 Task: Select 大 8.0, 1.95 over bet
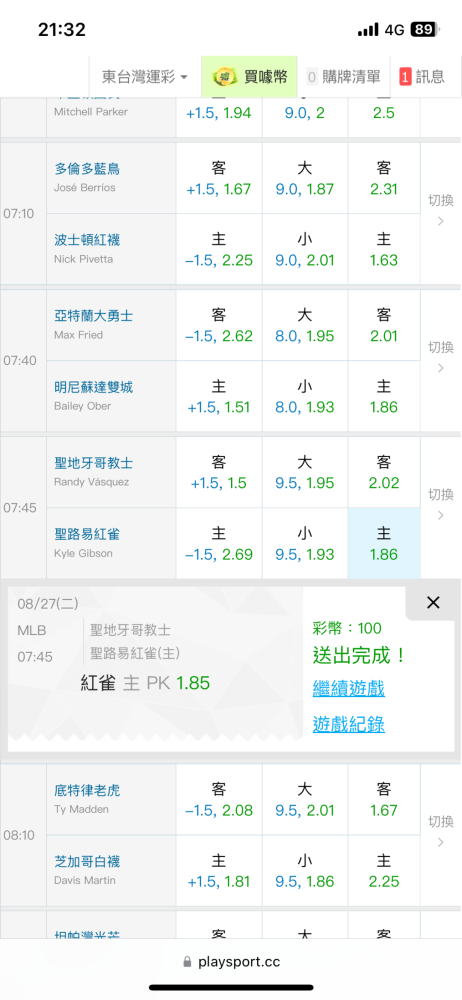tap(305, 325)
